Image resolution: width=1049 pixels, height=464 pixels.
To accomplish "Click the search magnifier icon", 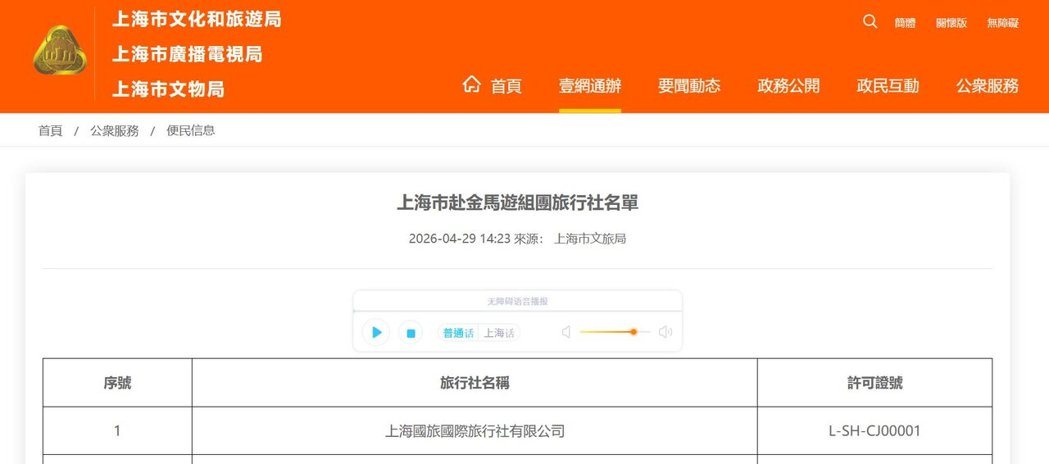I will pyautogui.click(x=870, y=22).
